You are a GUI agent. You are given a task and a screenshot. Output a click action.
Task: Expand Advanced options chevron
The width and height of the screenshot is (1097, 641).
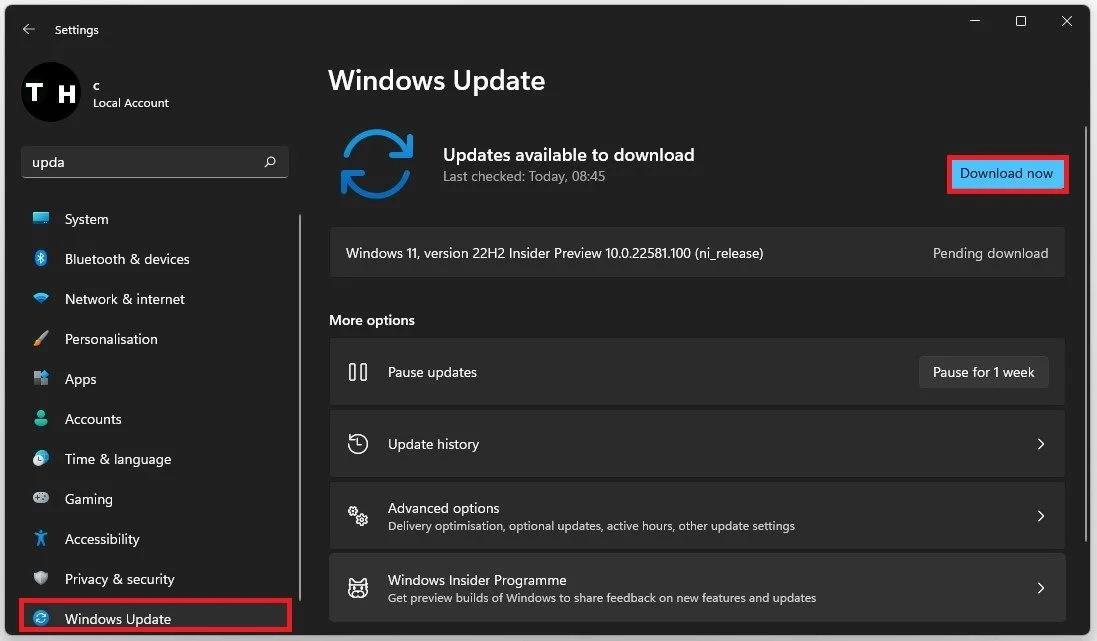(x=1040, y=516)
